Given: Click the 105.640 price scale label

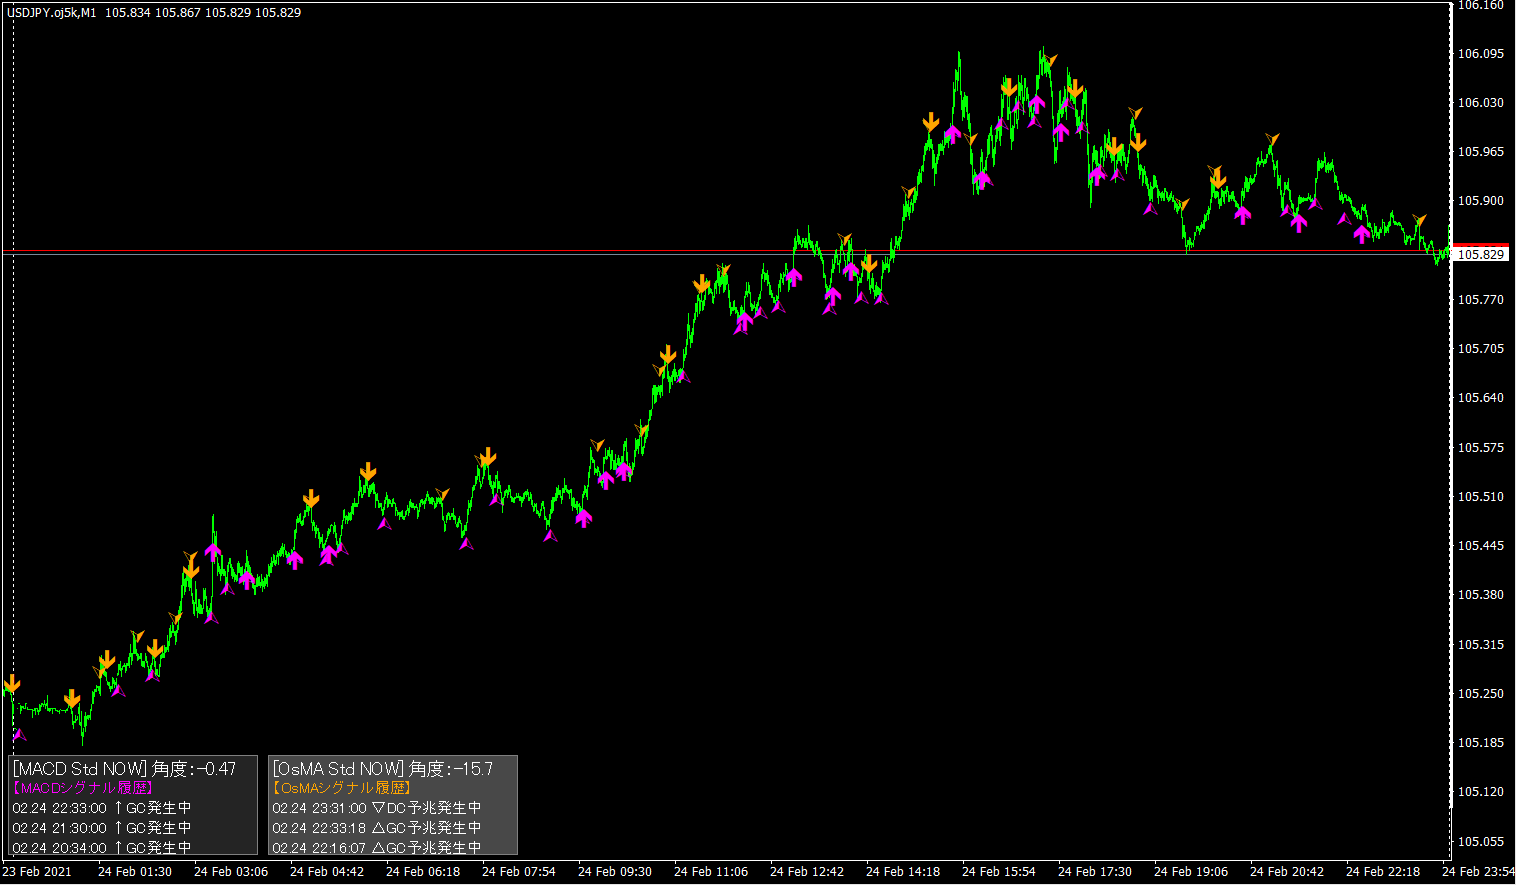Looking at the screenshot, I should pos(1481,398).
